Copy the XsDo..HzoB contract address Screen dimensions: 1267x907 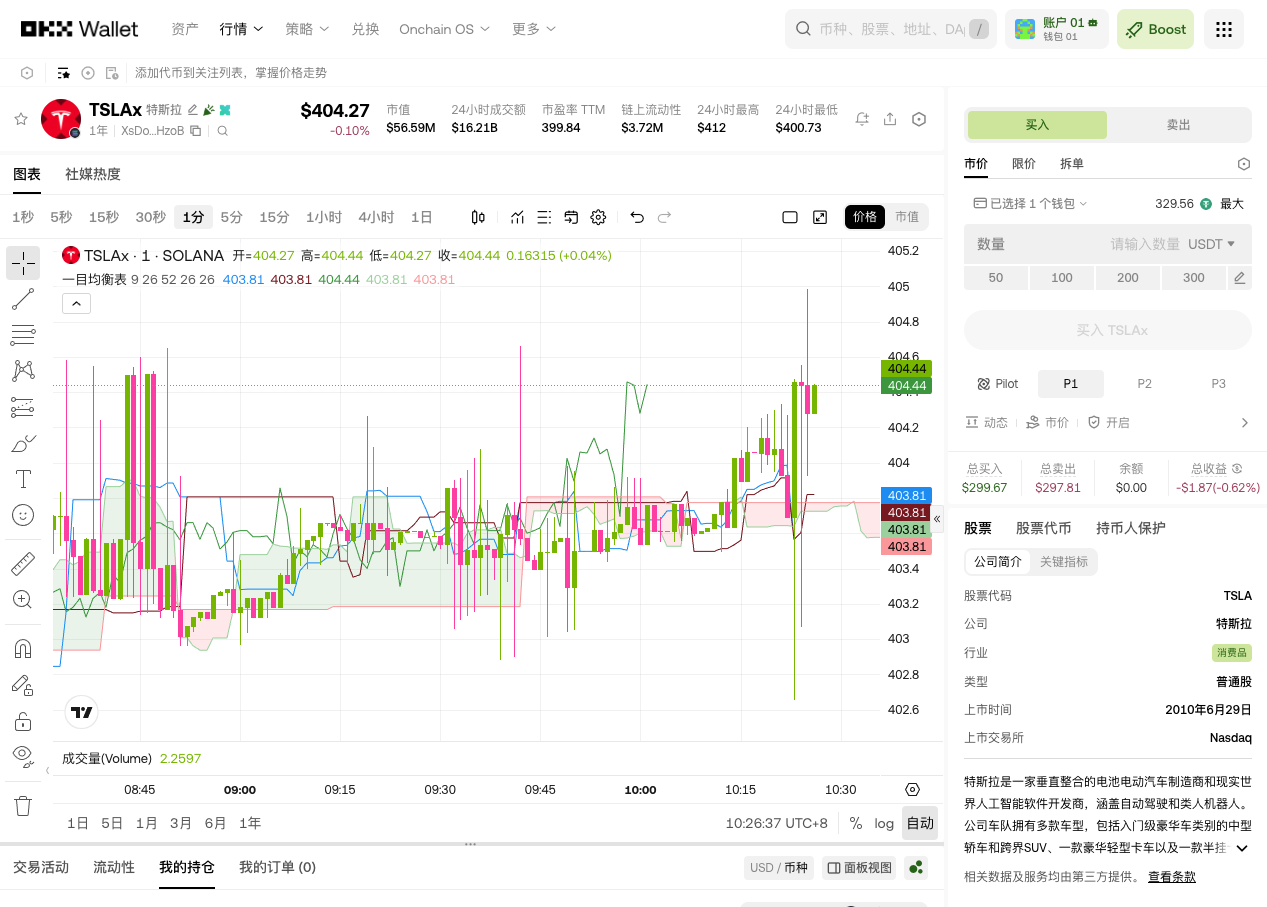point(196,131)
